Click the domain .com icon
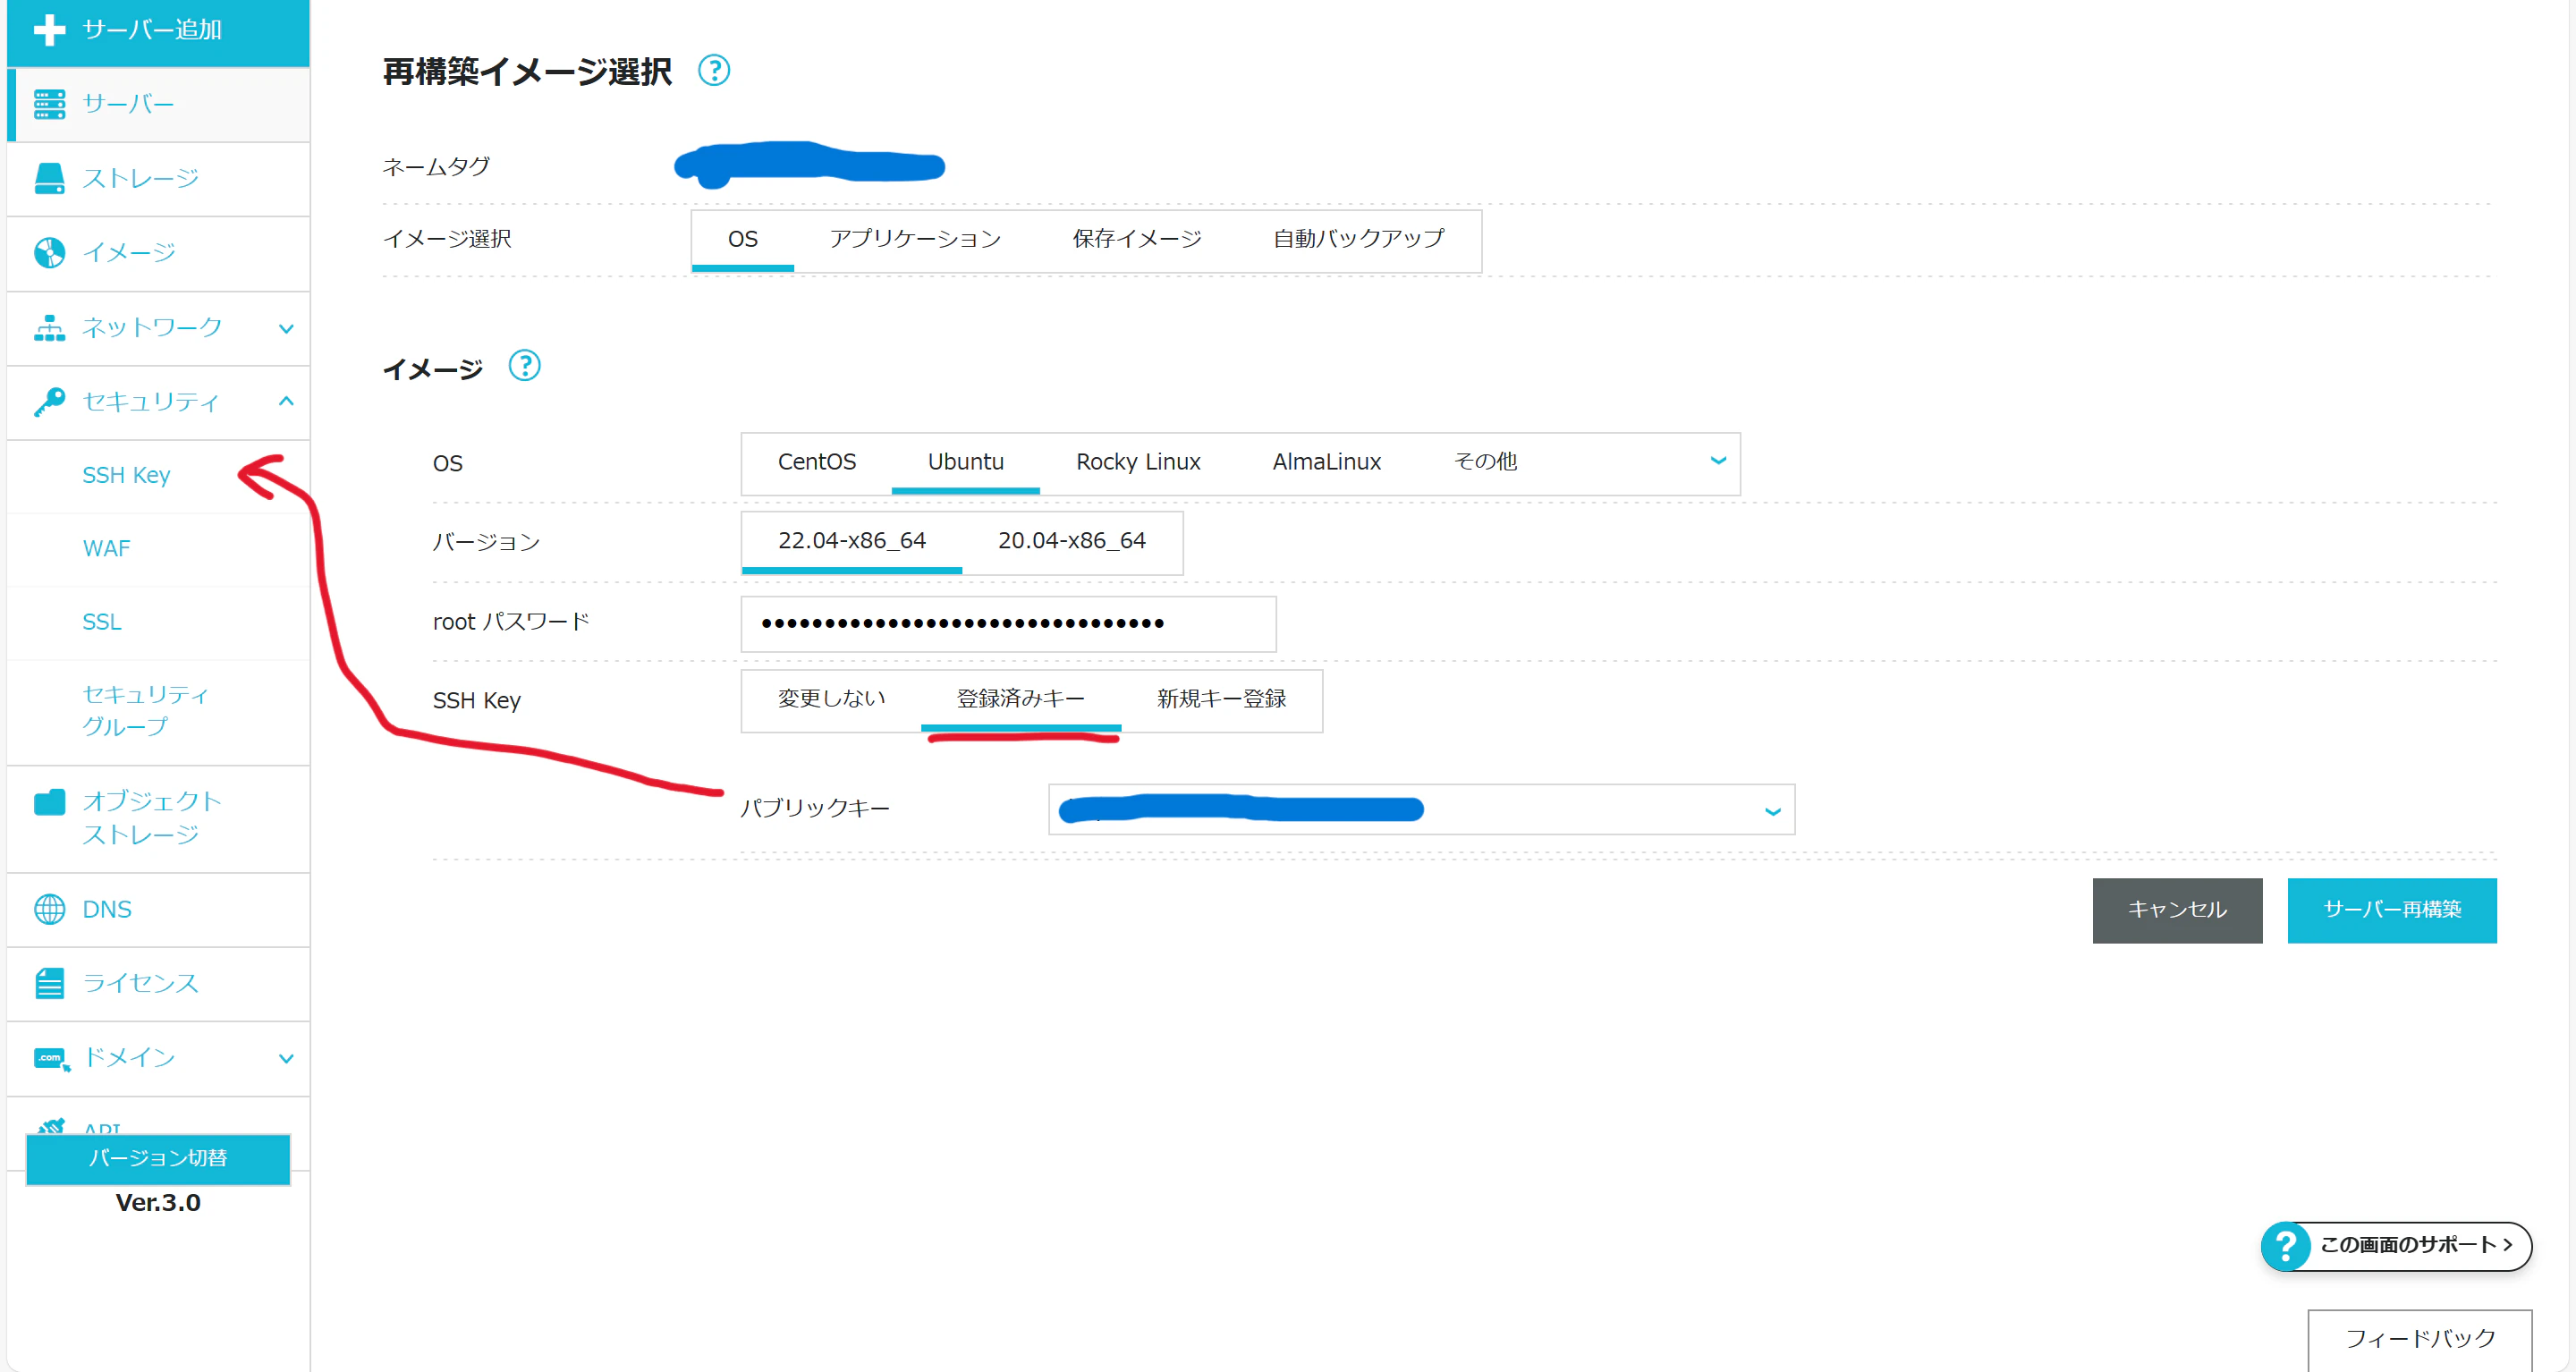This screenshot has width=2576, height=1372. (x=51, y=1058)
